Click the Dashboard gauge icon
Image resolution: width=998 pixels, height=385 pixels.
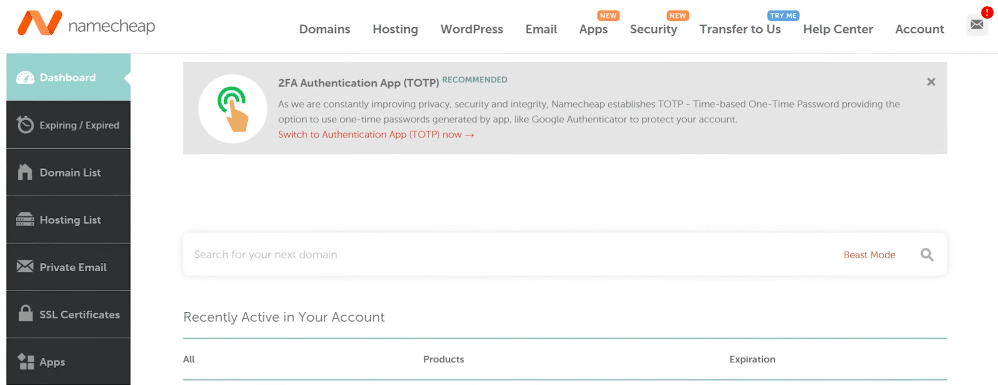[x=25, y=78]
